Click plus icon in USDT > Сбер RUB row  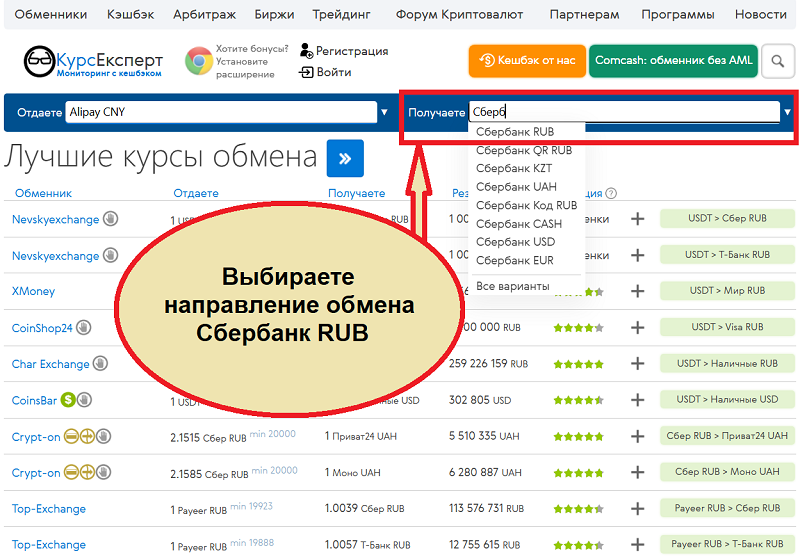(637, 219)
